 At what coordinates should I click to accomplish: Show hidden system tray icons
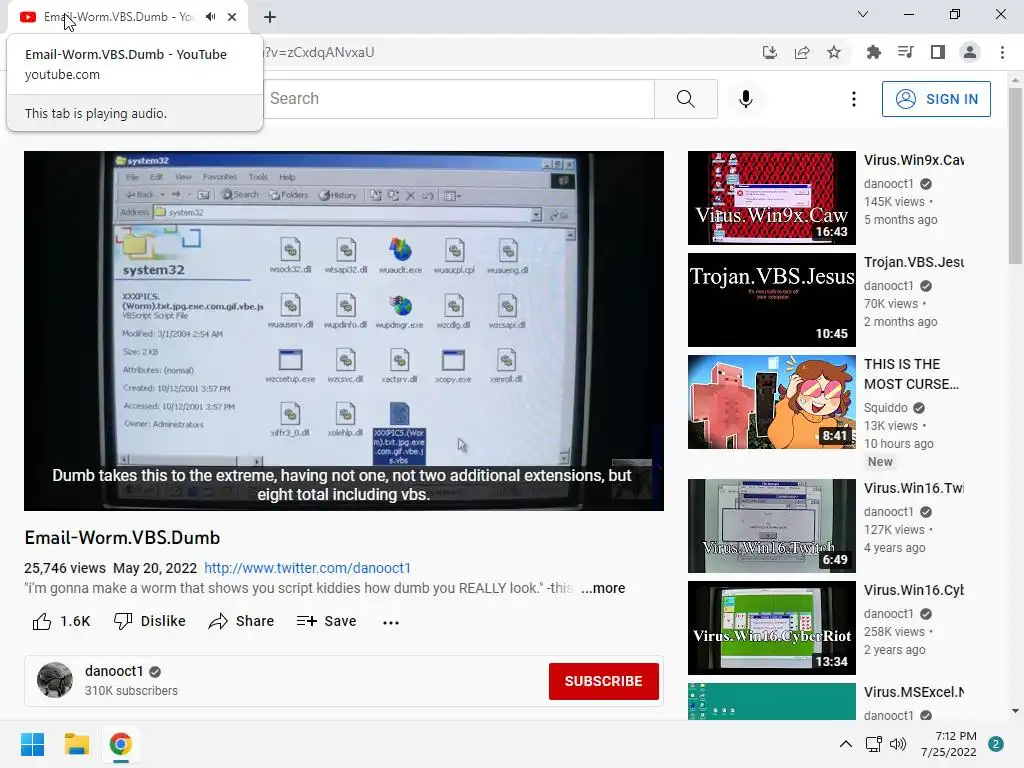(x=845, y=744)
